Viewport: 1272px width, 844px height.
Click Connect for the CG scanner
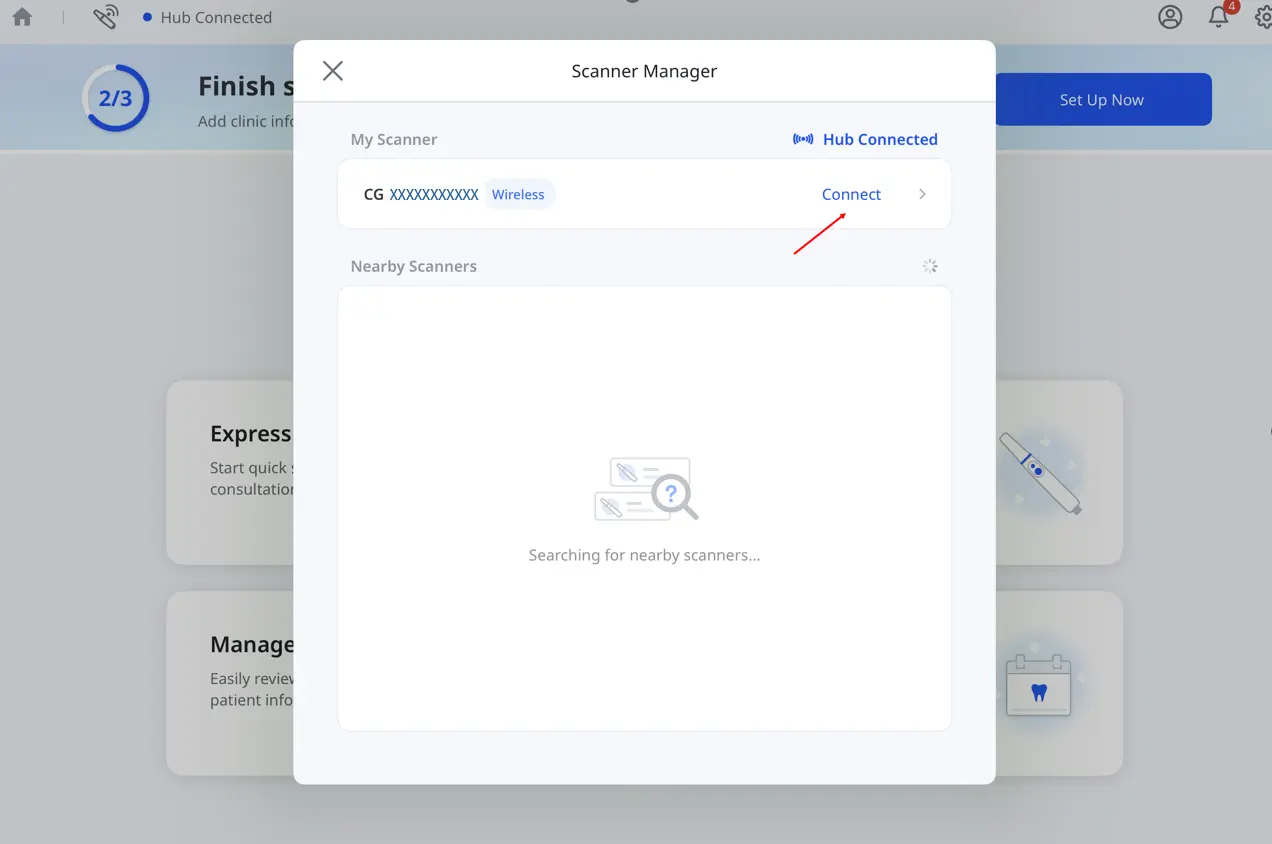(851, 194)
